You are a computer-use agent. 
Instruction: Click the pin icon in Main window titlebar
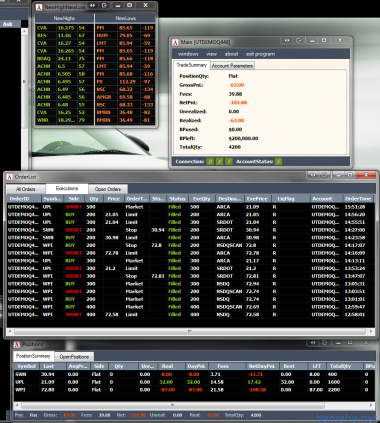coord(287,40)
